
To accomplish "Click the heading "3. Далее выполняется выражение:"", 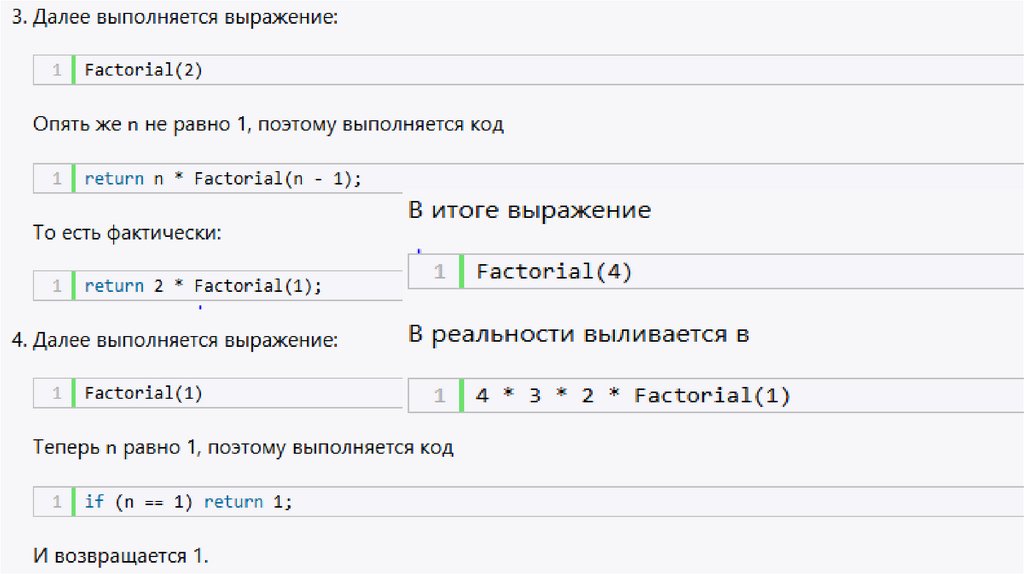I will (176, 19).
